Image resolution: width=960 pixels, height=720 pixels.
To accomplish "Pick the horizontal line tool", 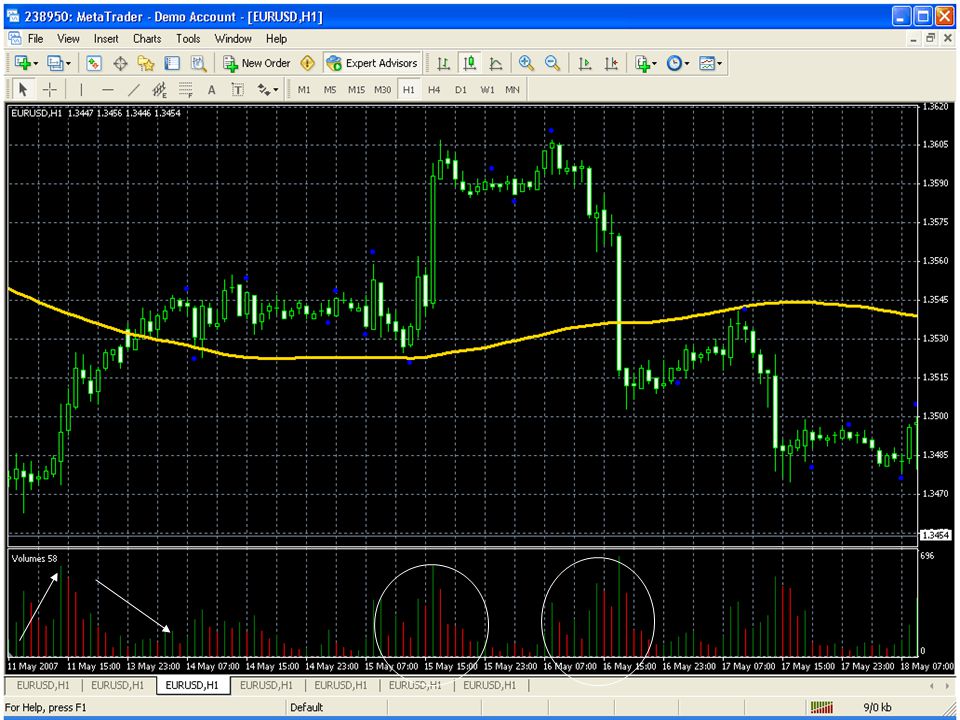I will pos(108,90).
